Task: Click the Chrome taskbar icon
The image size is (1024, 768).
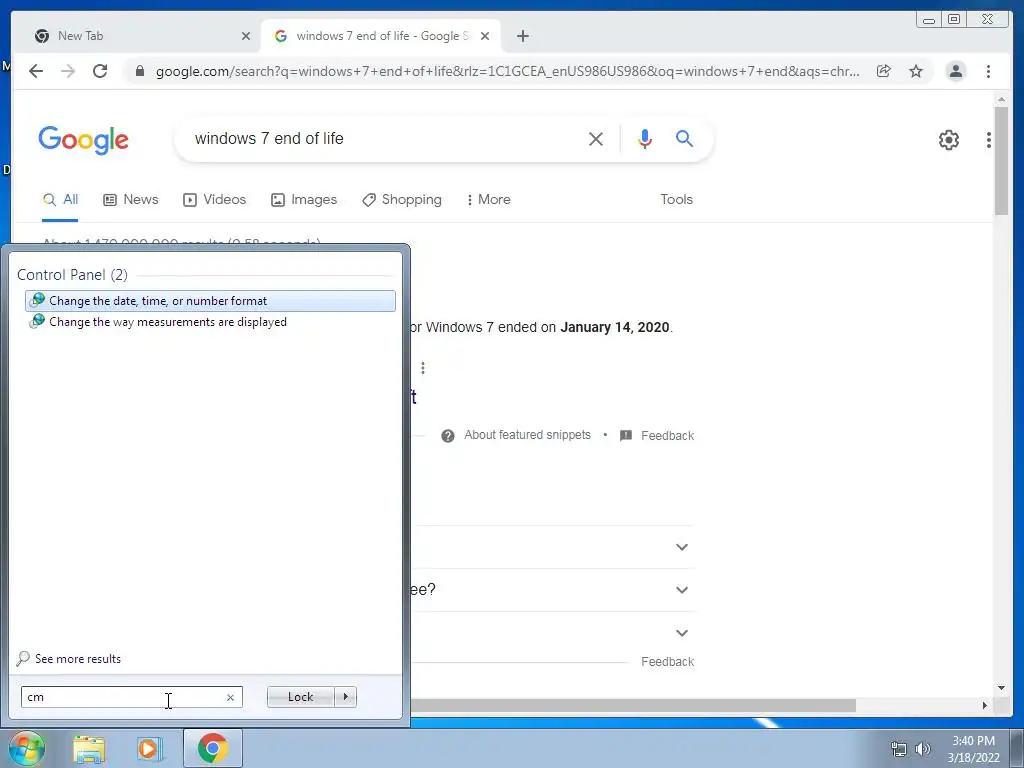Action: click(212, 748)
